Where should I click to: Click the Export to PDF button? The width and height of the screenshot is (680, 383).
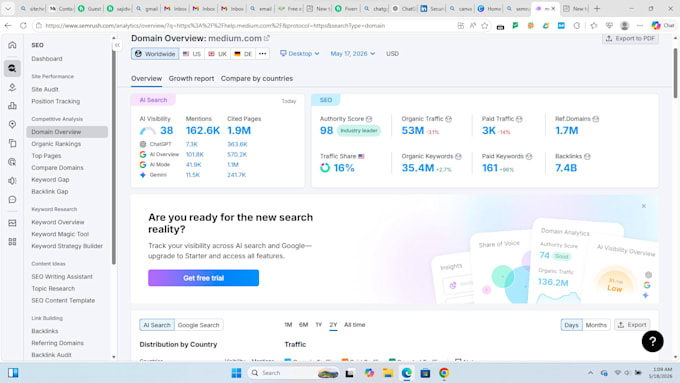(631, 39)
